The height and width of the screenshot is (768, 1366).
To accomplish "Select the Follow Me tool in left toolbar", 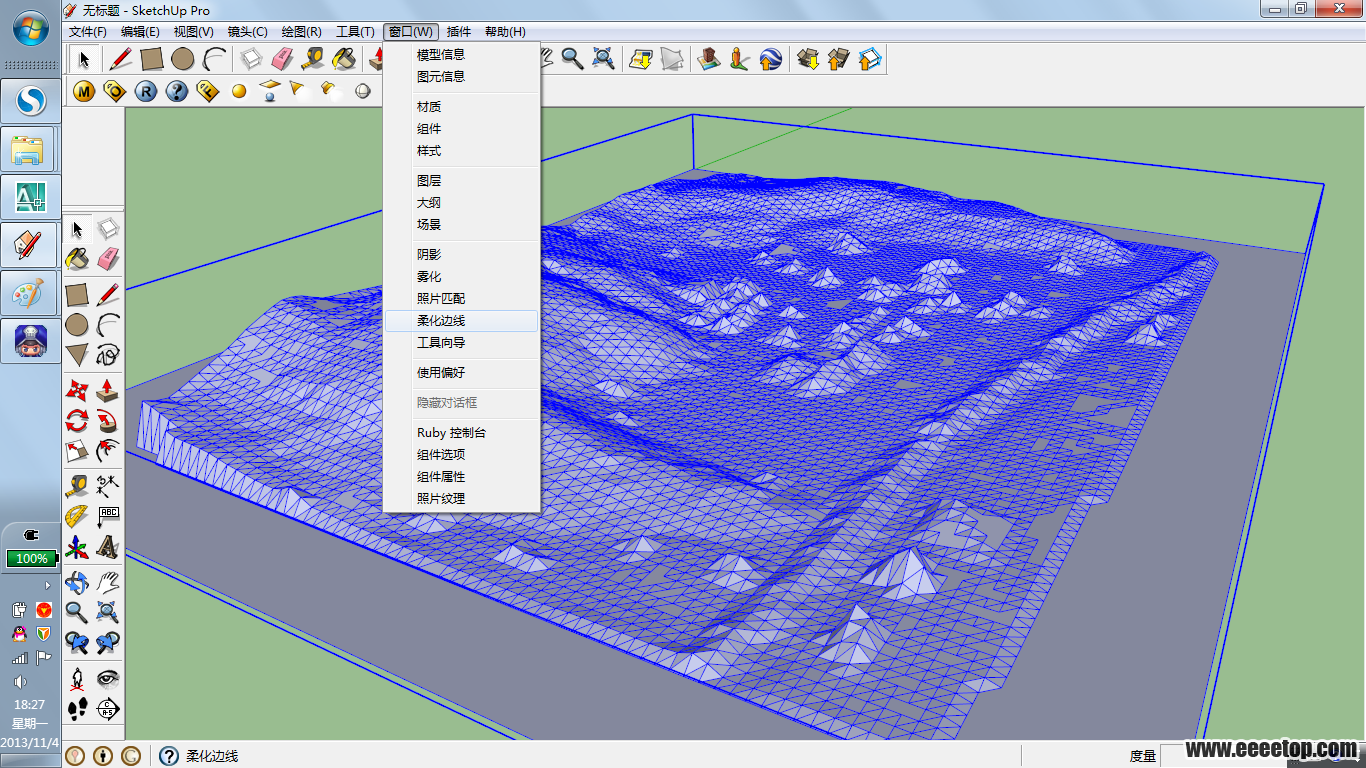I will click(108, 420).
